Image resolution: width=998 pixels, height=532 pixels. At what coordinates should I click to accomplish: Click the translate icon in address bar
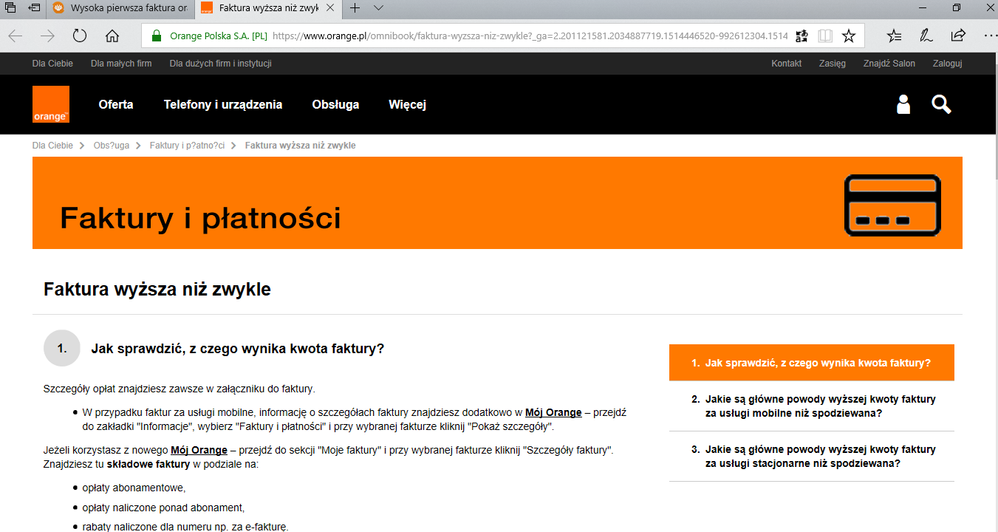click(x=802, y=36)
